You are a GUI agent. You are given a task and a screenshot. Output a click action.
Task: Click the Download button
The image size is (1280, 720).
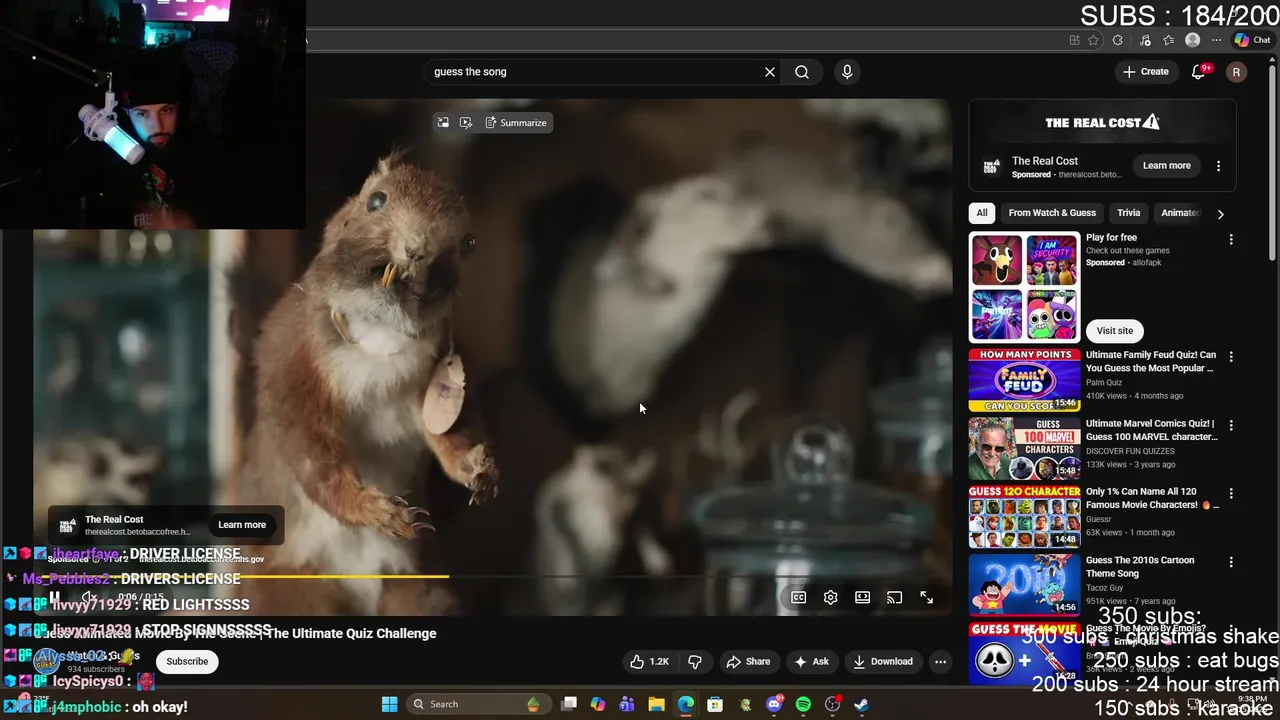(882, 662)
